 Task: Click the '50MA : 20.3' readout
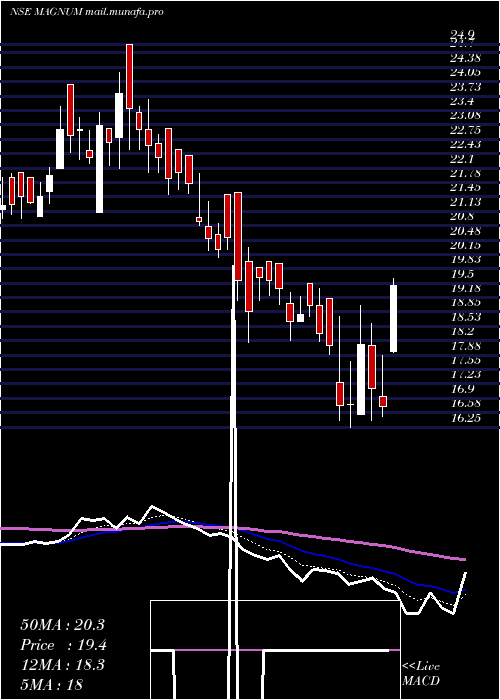pyautogui.click(x=62, y=625)
